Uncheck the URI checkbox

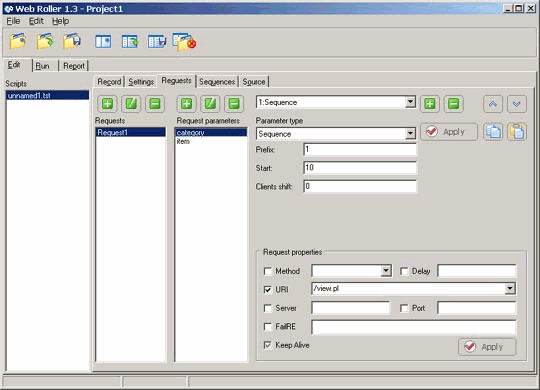point(268,289)
